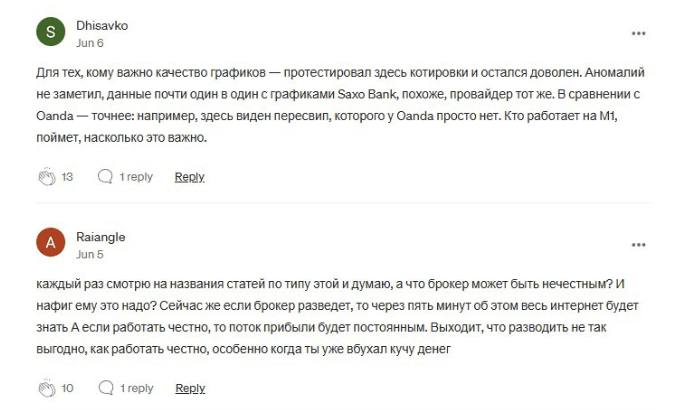This screenshot has height=410, width=678.
Task: Open three-dot menu on Dhisavko's comment
Action: [x=638, y=33]
